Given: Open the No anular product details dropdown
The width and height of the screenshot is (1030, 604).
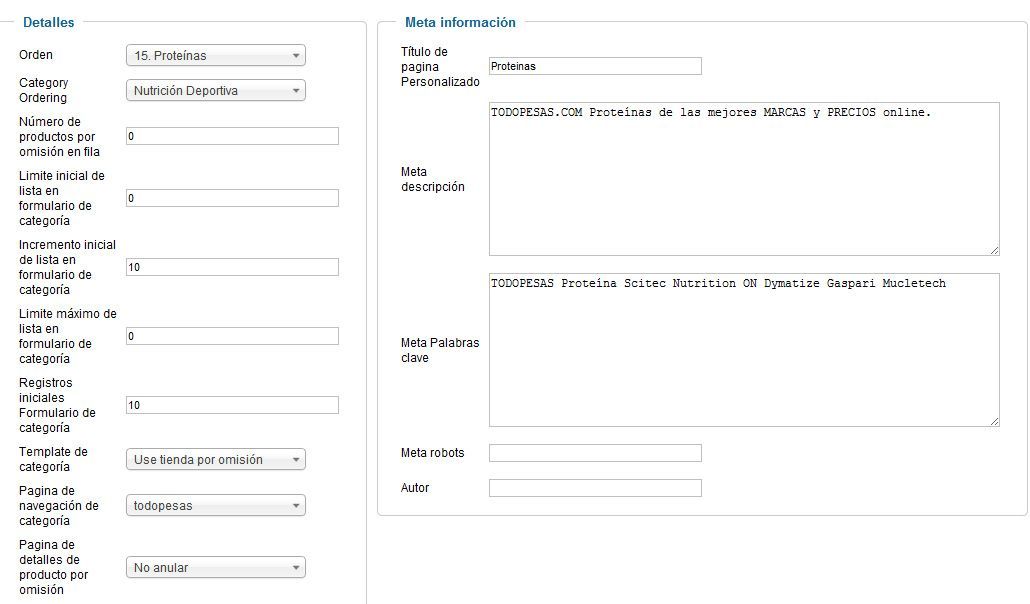Looking at the screenshot, I should click(x=215, y=567).
